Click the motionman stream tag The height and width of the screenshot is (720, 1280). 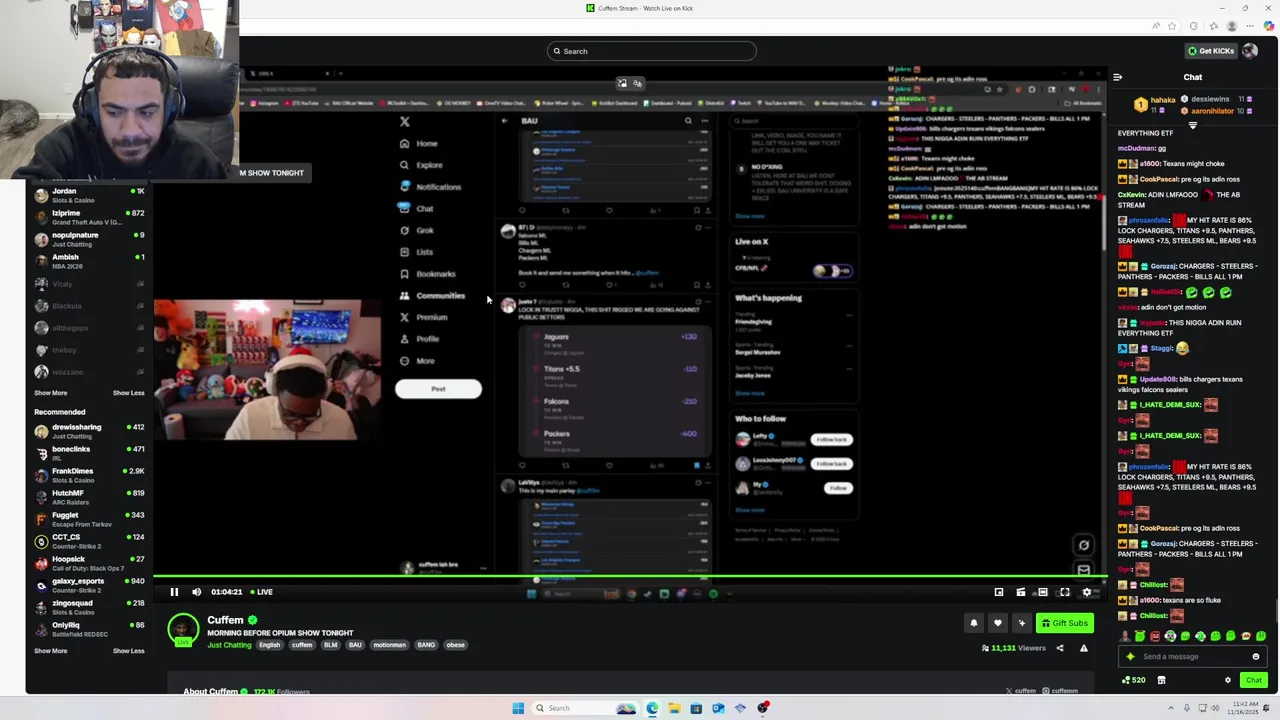point(390,645)
